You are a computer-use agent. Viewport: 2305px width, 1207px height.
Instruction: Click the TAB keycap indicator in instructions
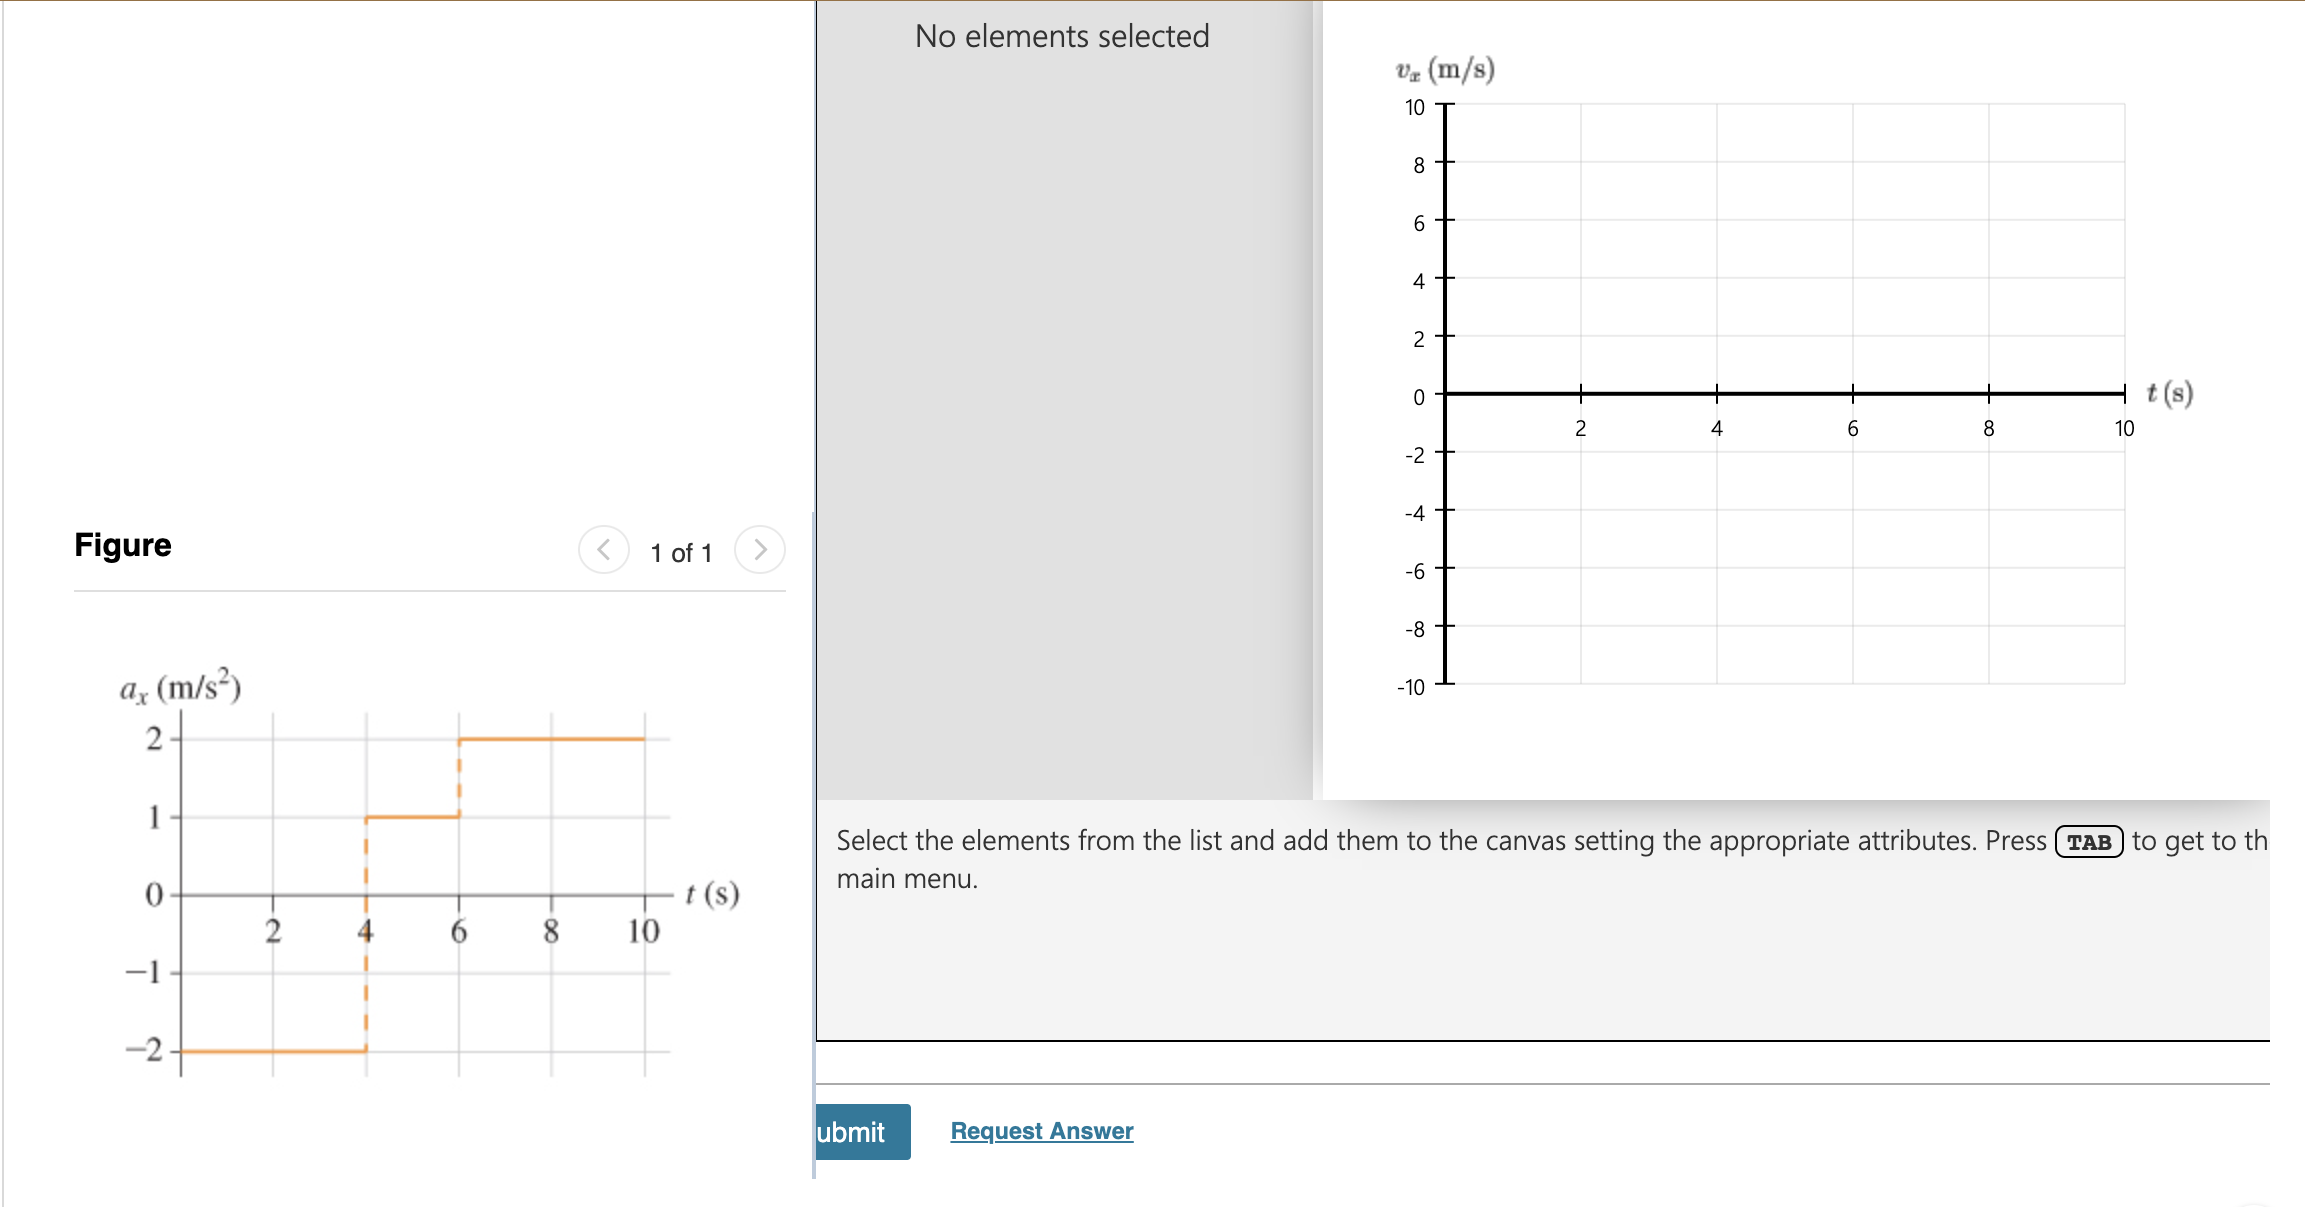pyautogui.click(x=2090, y=842)
